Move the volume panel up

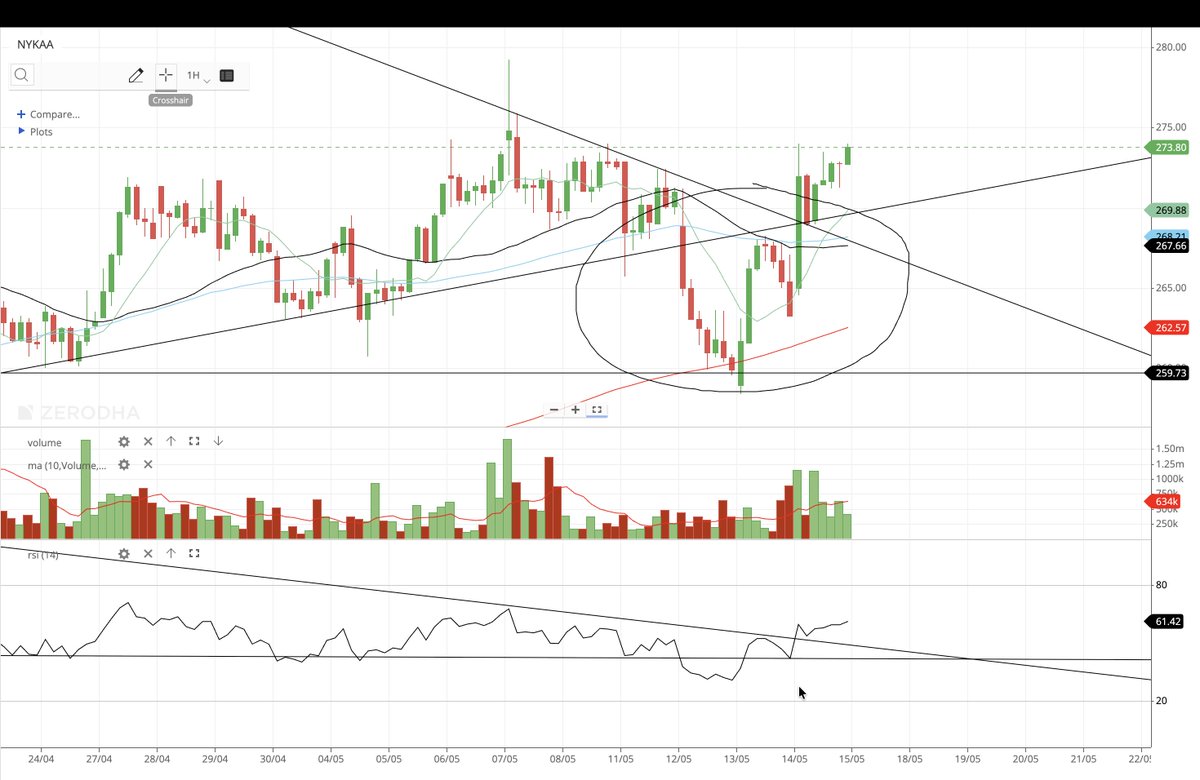171,441
